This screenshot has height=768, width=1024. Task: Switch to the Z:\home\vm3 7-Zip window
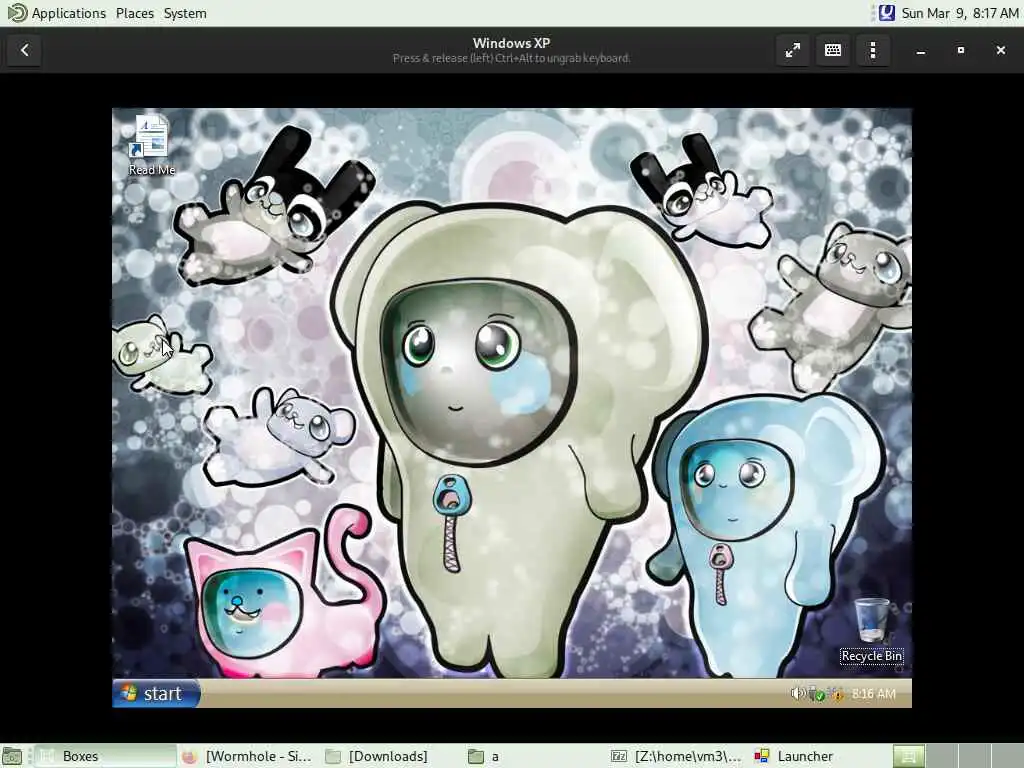[x=678, y=756]
